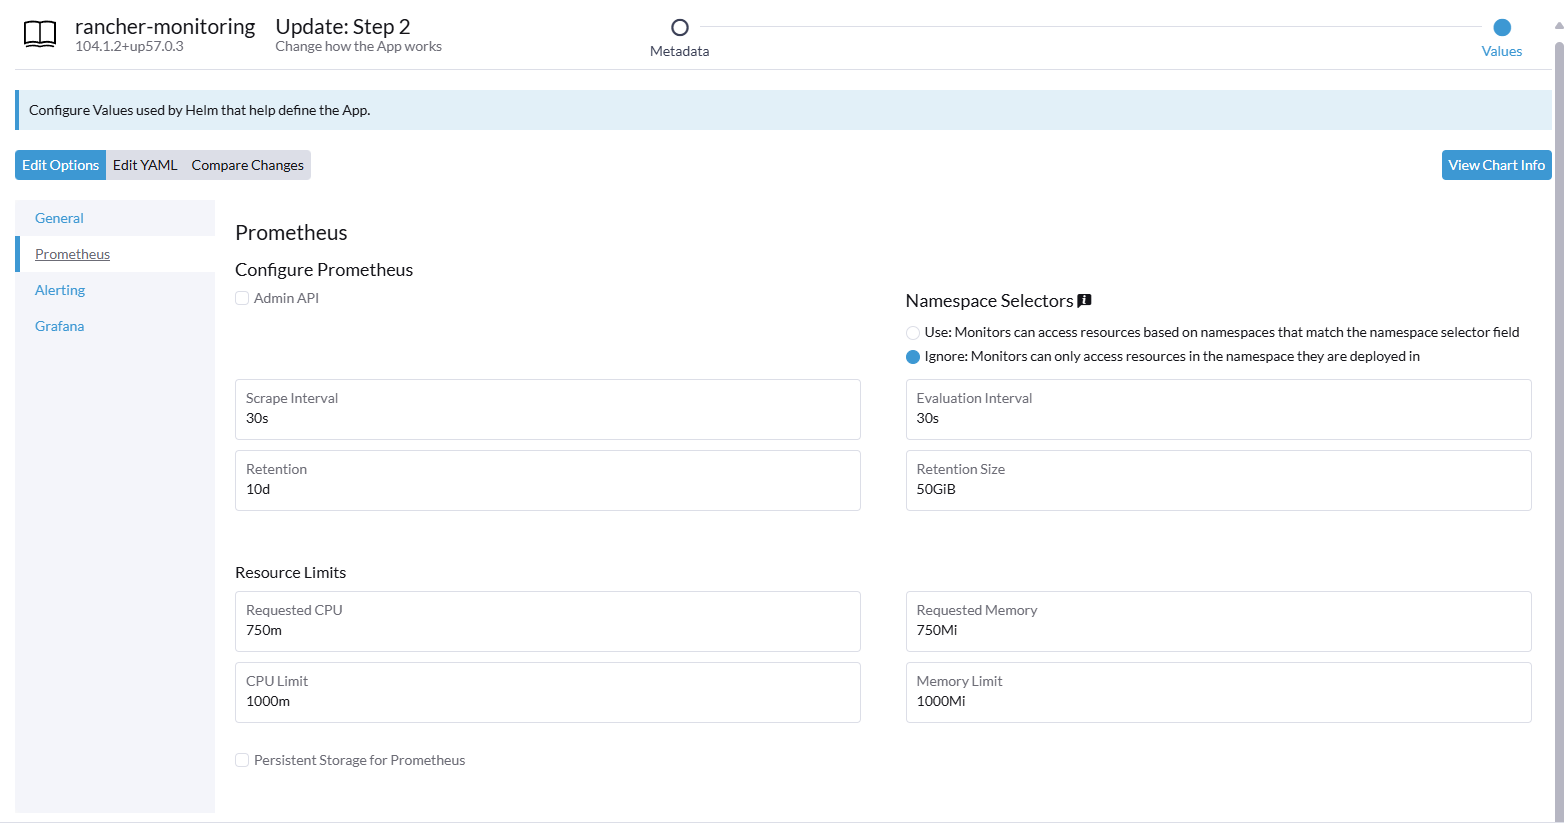Viewport: 1564px width, 823px height.
Task: Click the page vertical scrollbar
Action: click(1558, 400)
